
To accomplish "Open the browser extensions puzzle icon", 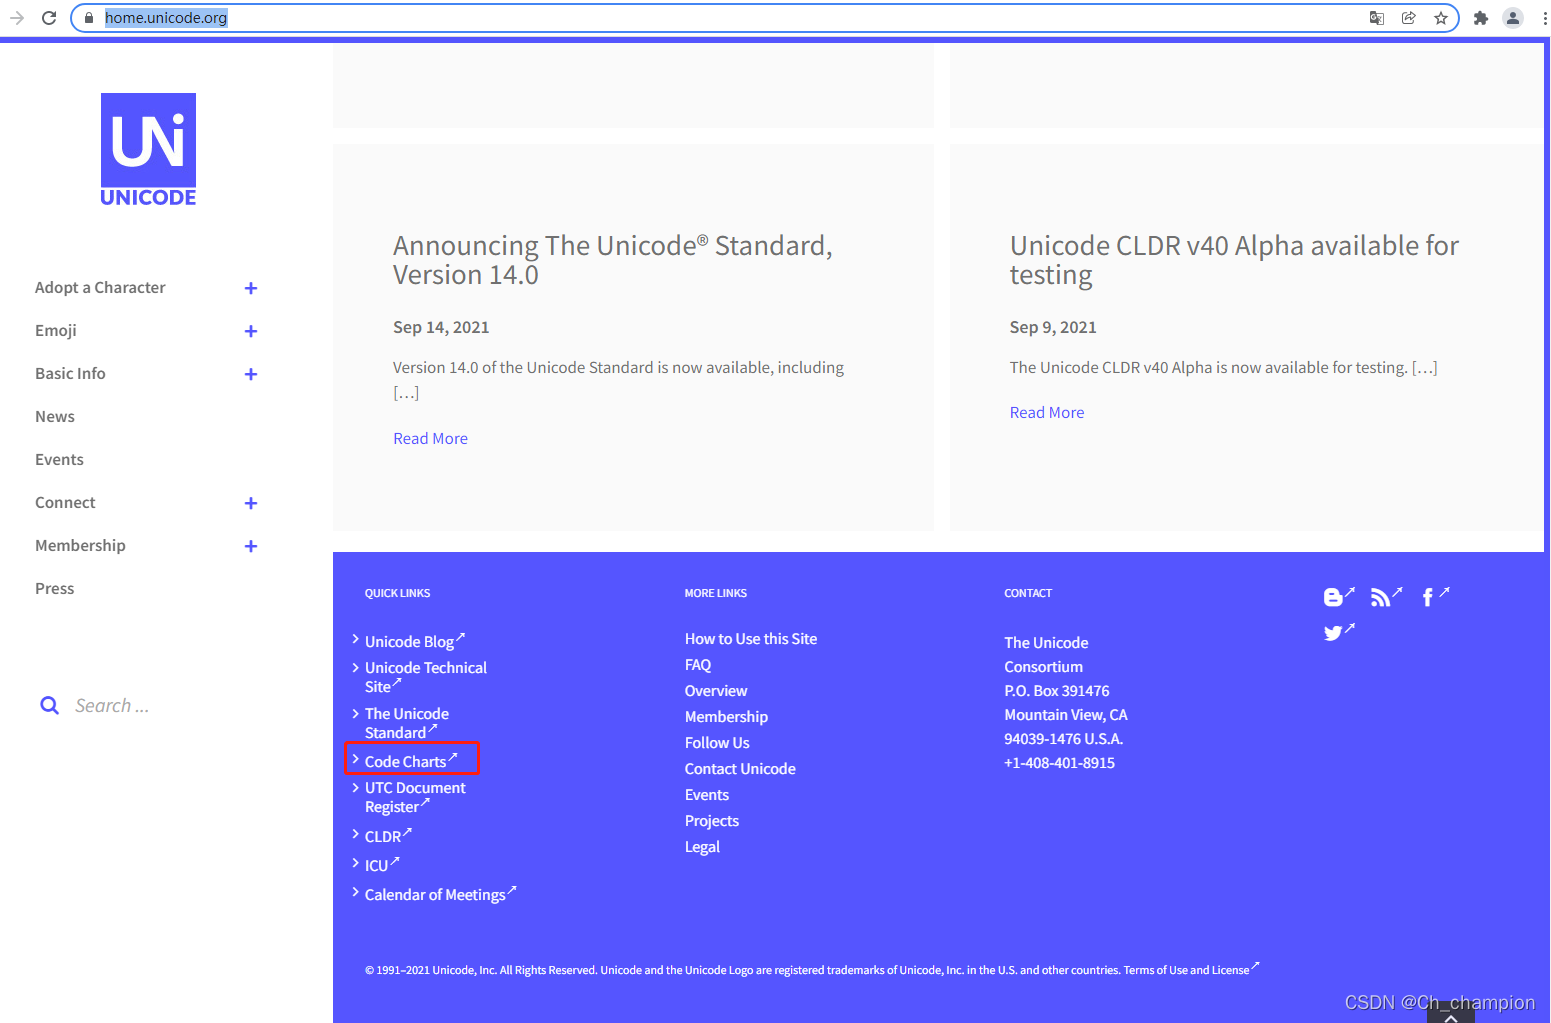I will (x=1480, y=18).
